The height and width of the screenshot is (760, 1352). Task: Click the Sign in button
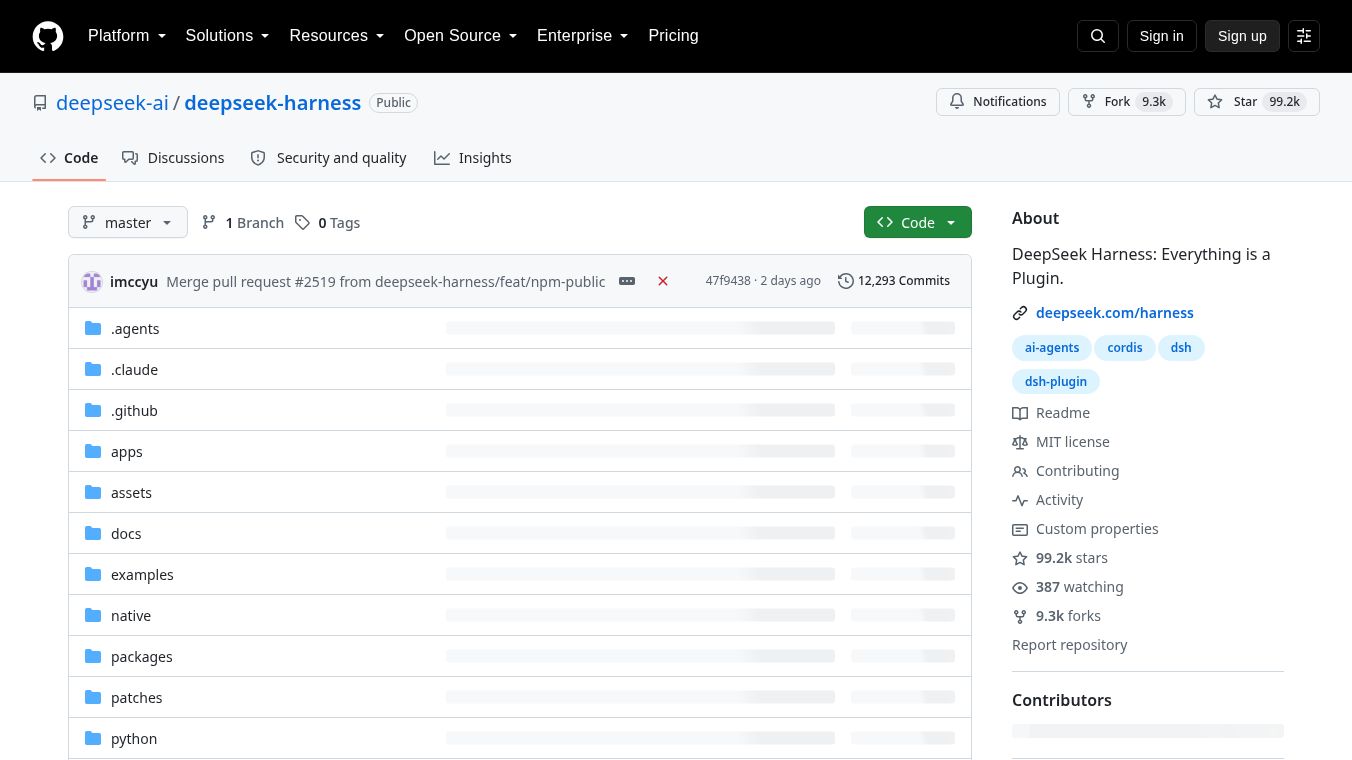point(1161,36)
